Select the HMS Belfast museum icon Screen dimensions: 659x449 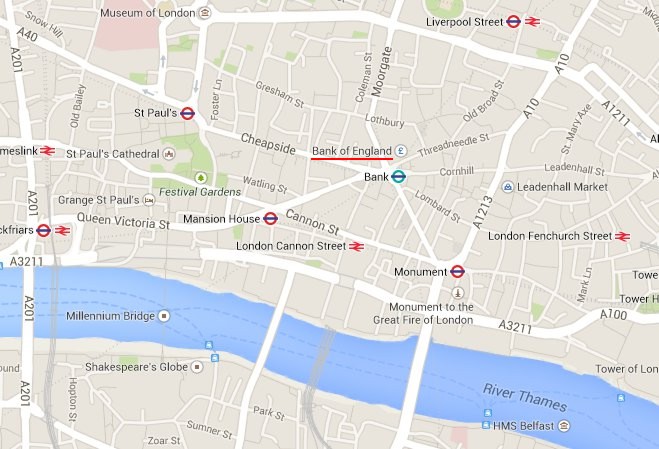564,426
